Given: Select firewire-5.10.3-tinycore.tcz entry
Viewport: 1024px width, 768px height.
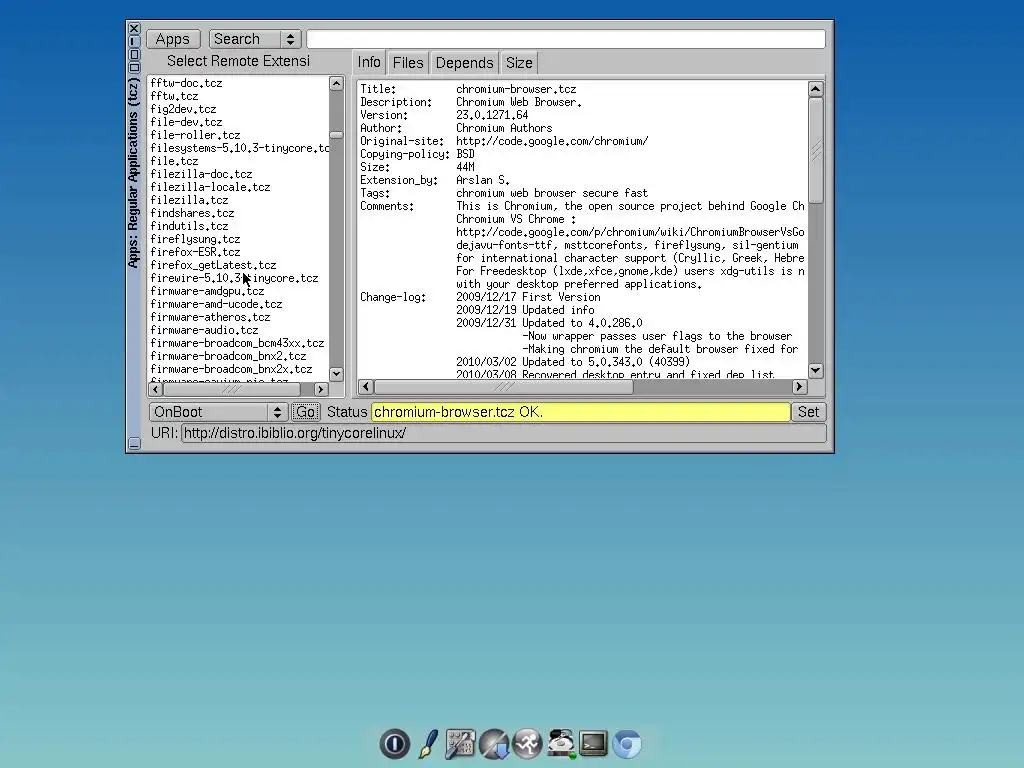Looking at the screenshot, I should pyautogui.click(x=234, y=278).
